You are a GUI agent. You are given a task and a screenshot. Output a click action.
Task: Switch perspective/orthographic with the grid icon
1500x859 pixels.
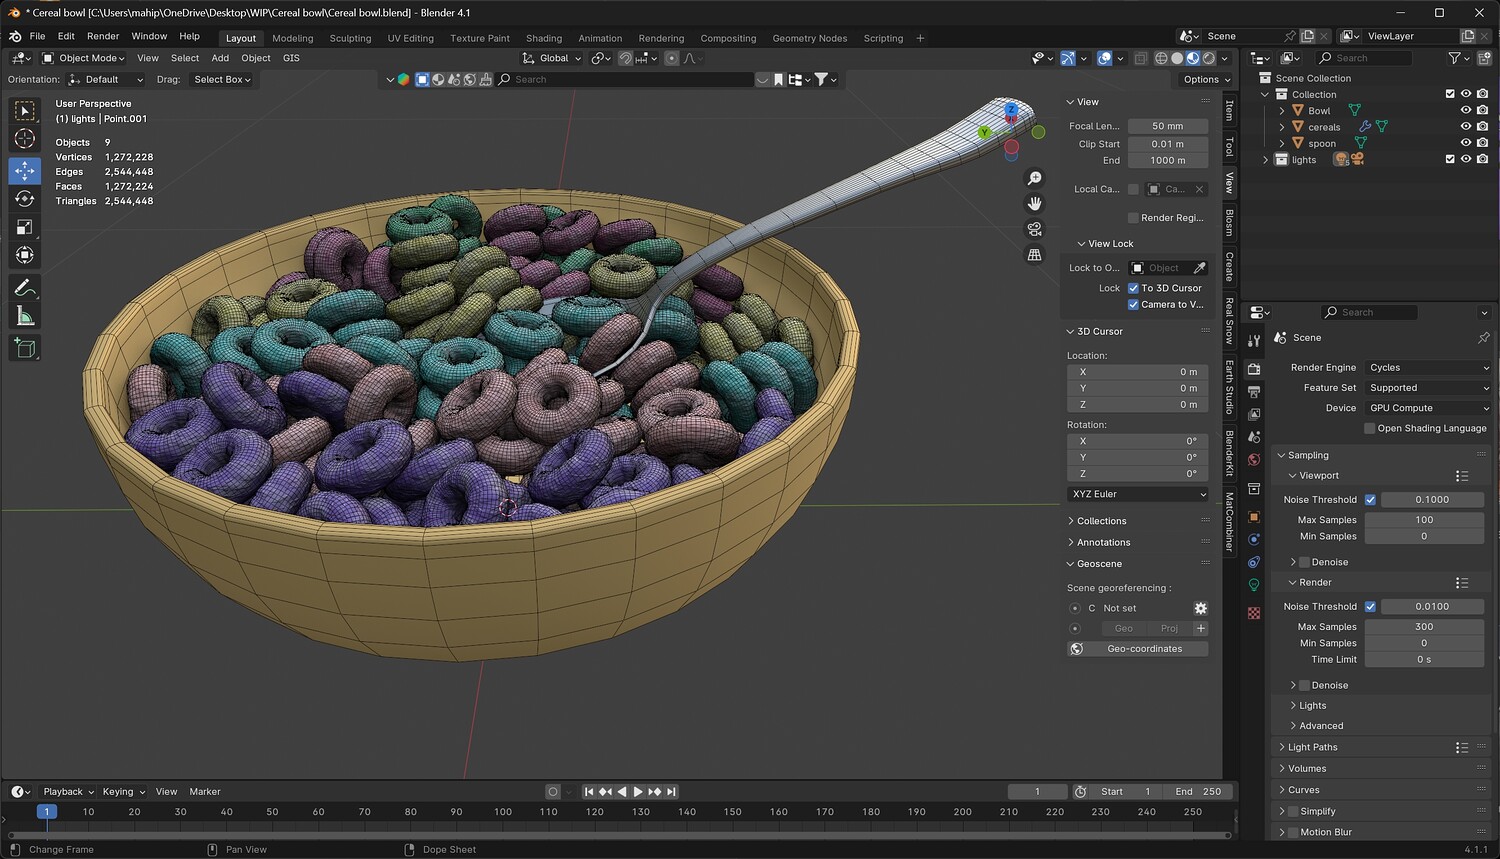point(1035,255)
